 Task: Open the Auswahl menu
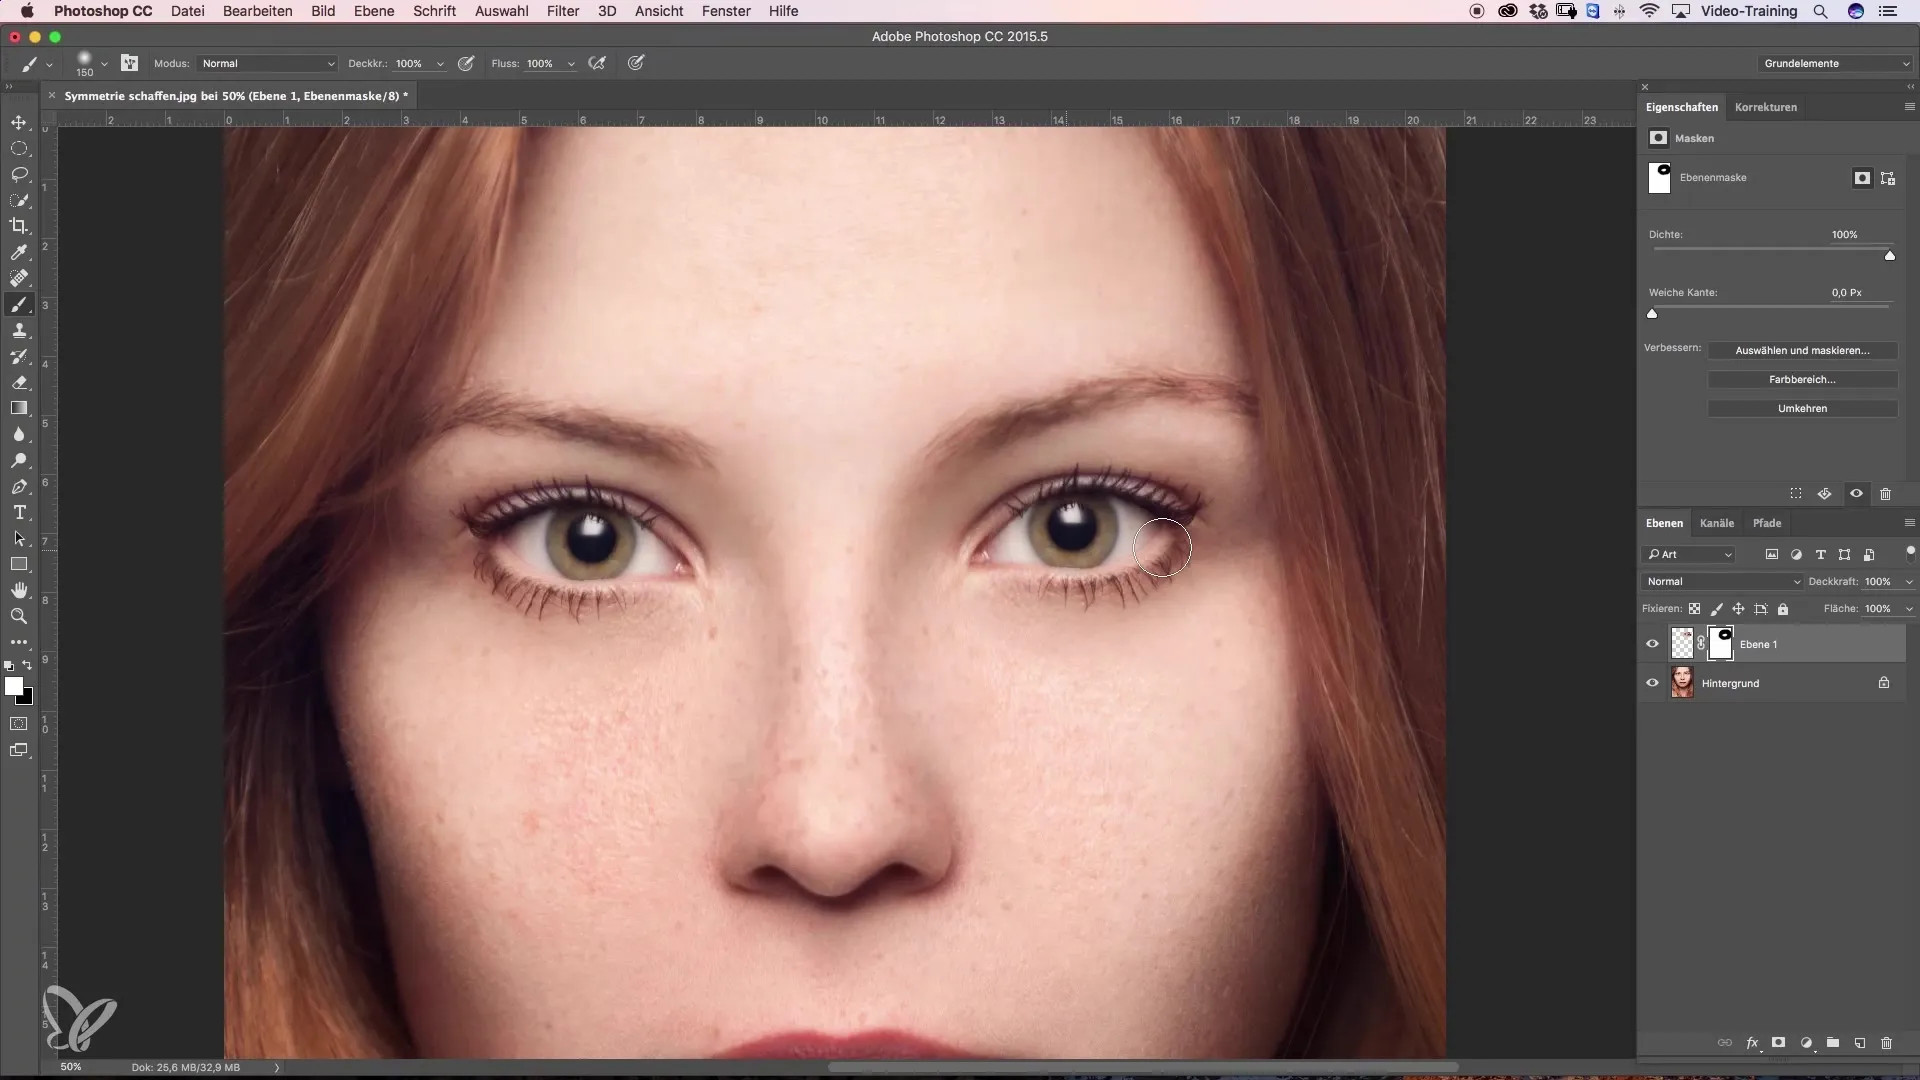[x=501, y=11]
